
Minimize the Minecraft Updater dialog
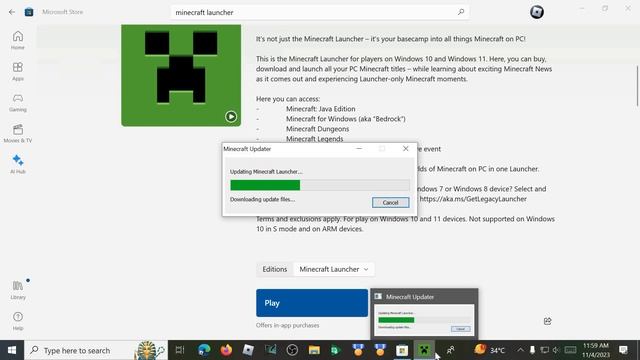(x=359, y=149)
